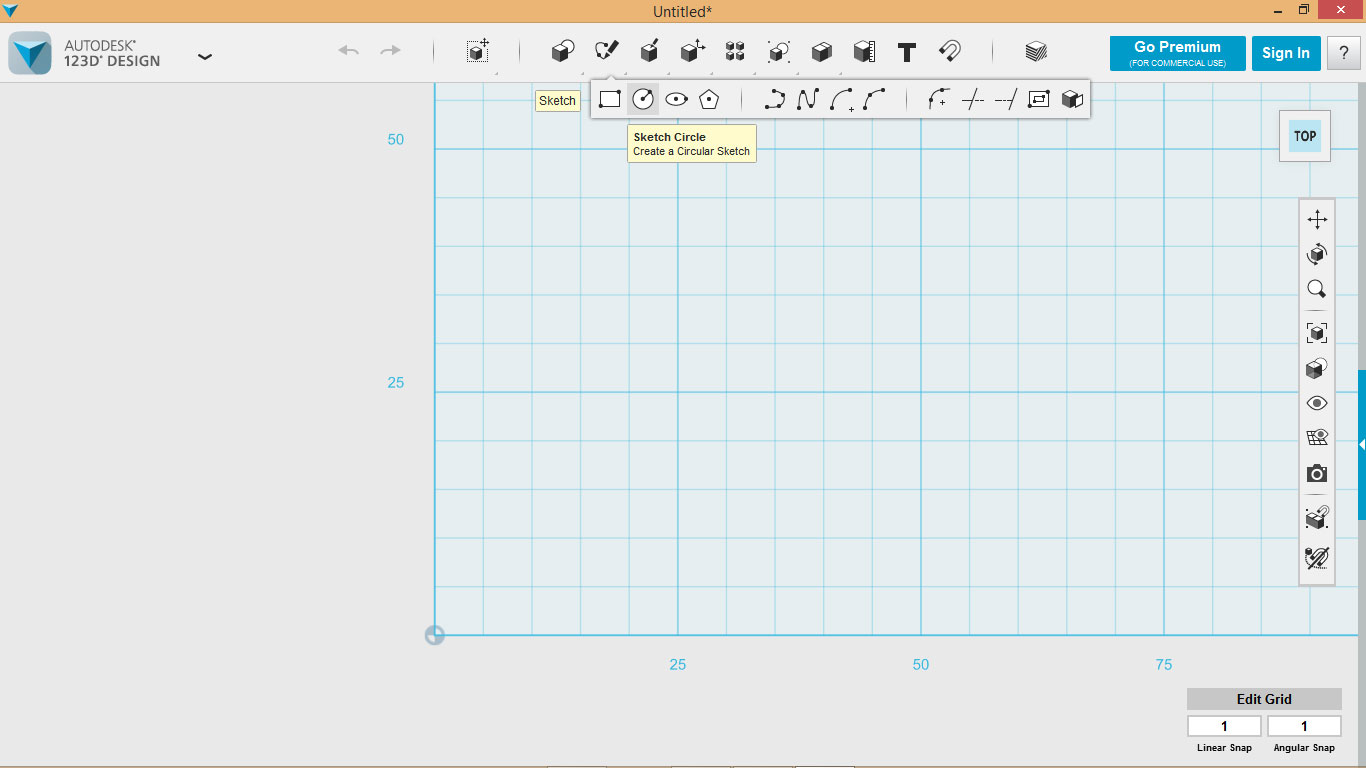Click the TOP view cube label

click(1304, 136)
